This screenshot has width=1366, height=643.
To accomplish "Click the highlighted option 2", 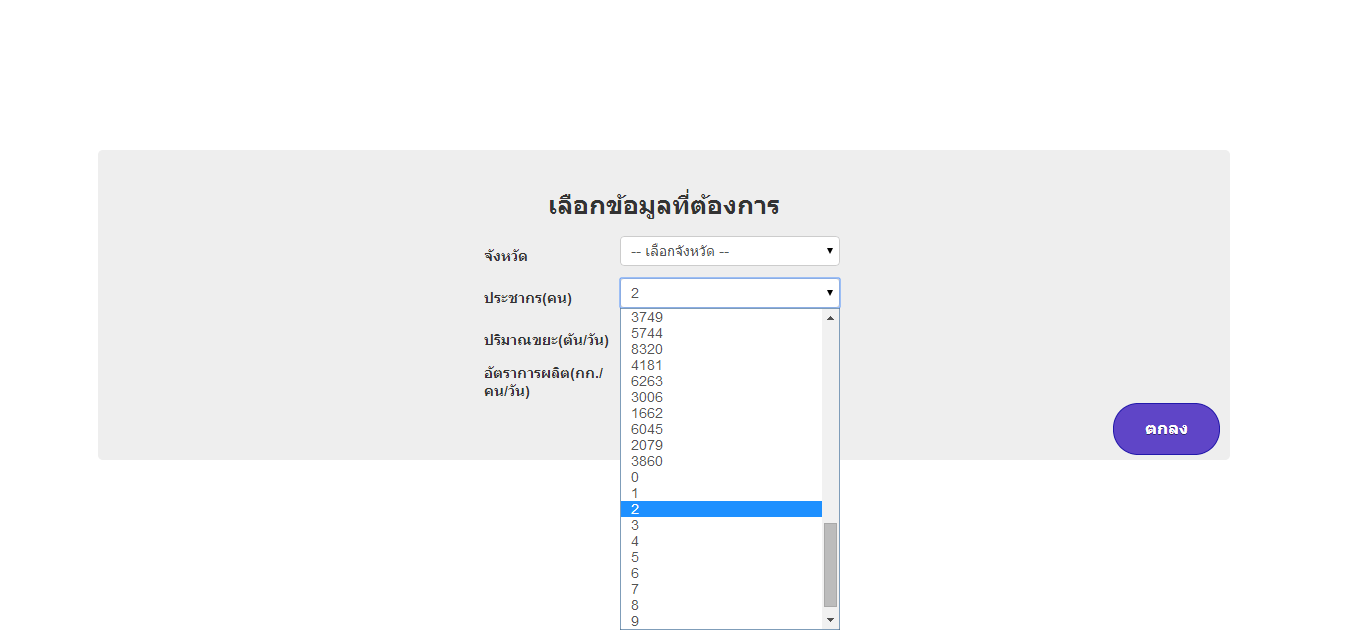I will pos(721,509).
